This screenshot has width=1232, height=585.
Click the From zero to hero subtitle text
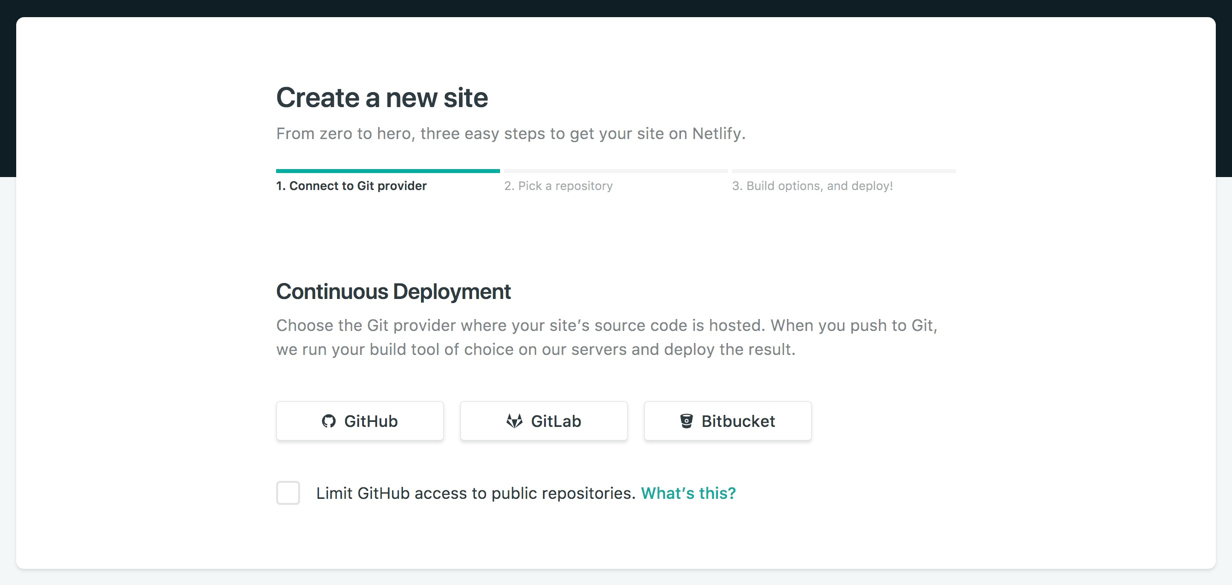point(511,133)
